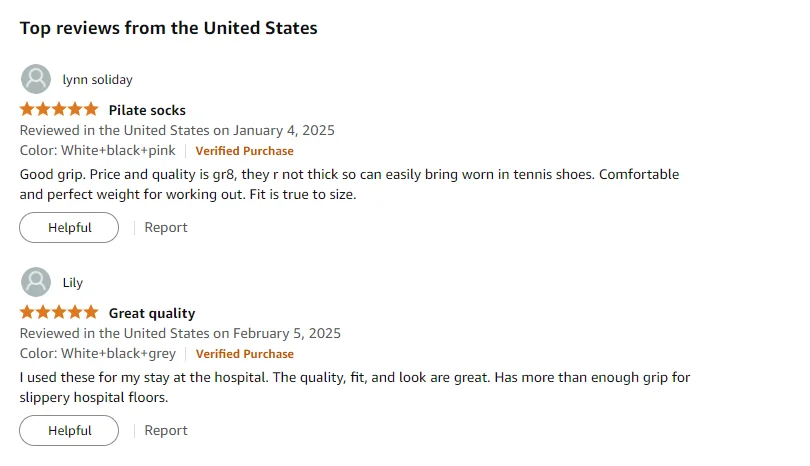Click the Color: White+black+grey label
The height and width of the screenshot is (466, 810).
[x=98, y=353]
